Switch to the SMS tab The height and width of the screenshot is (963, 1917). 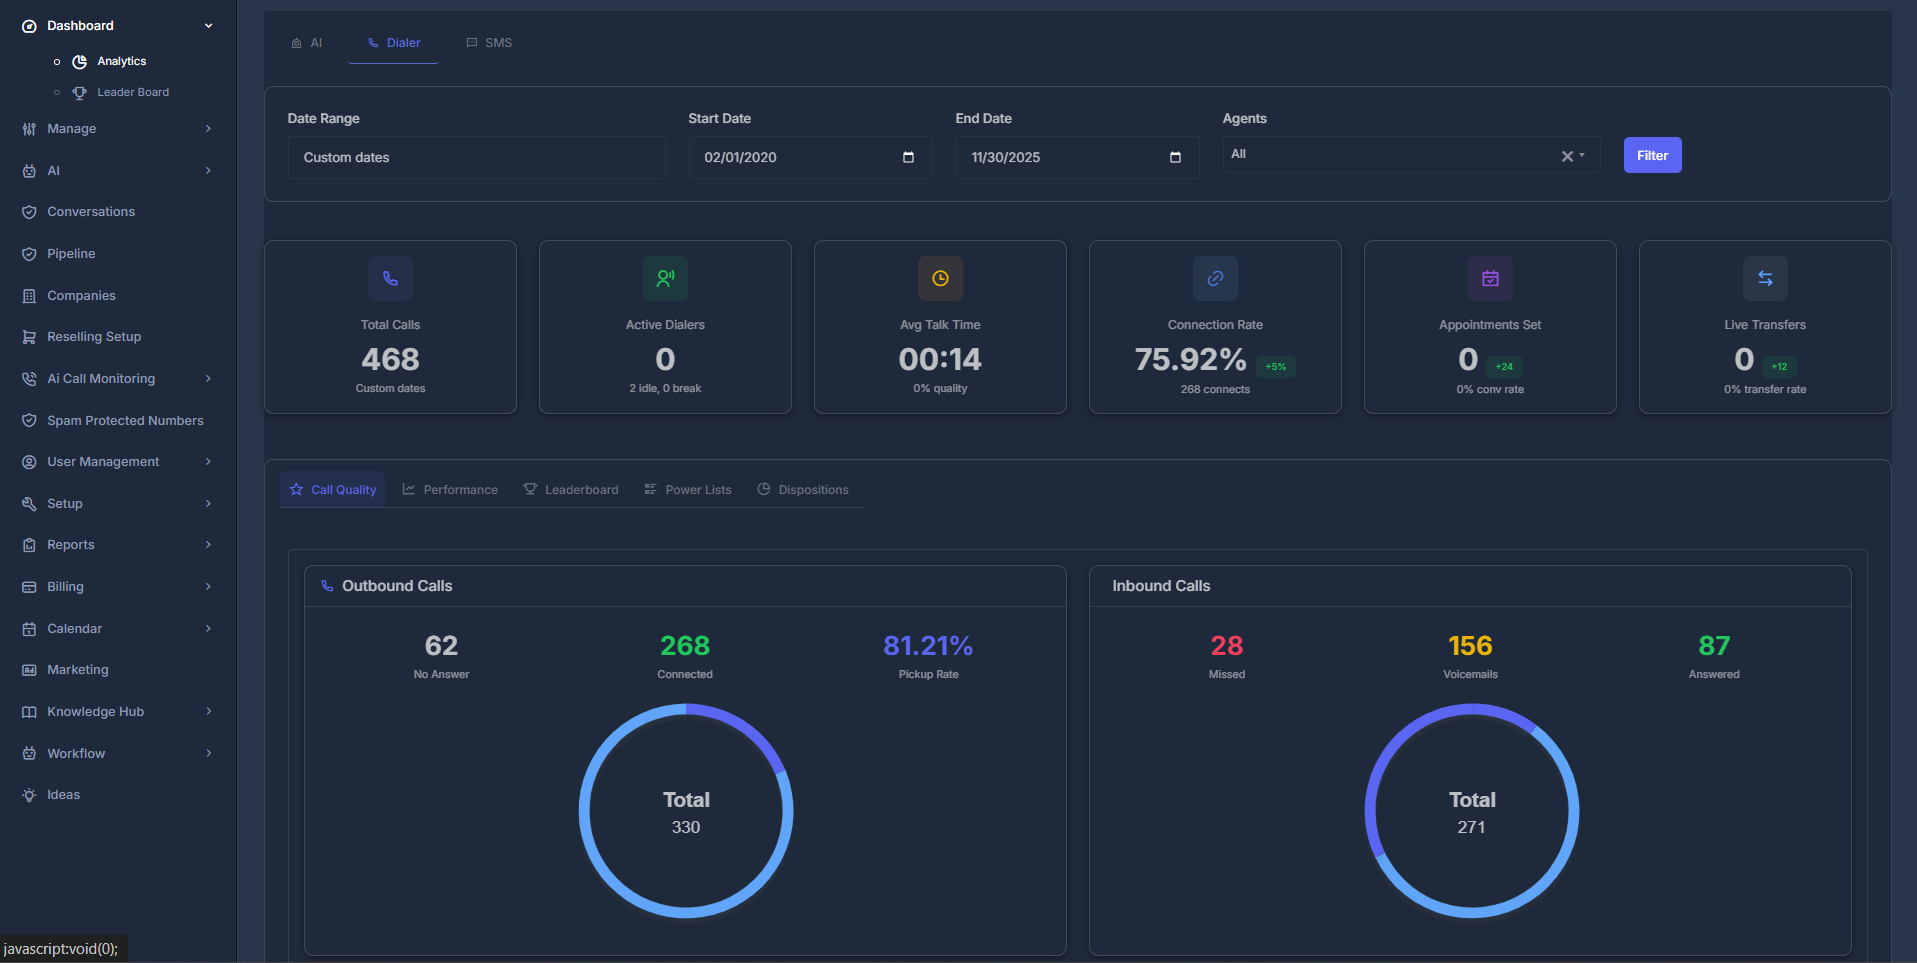489,42
